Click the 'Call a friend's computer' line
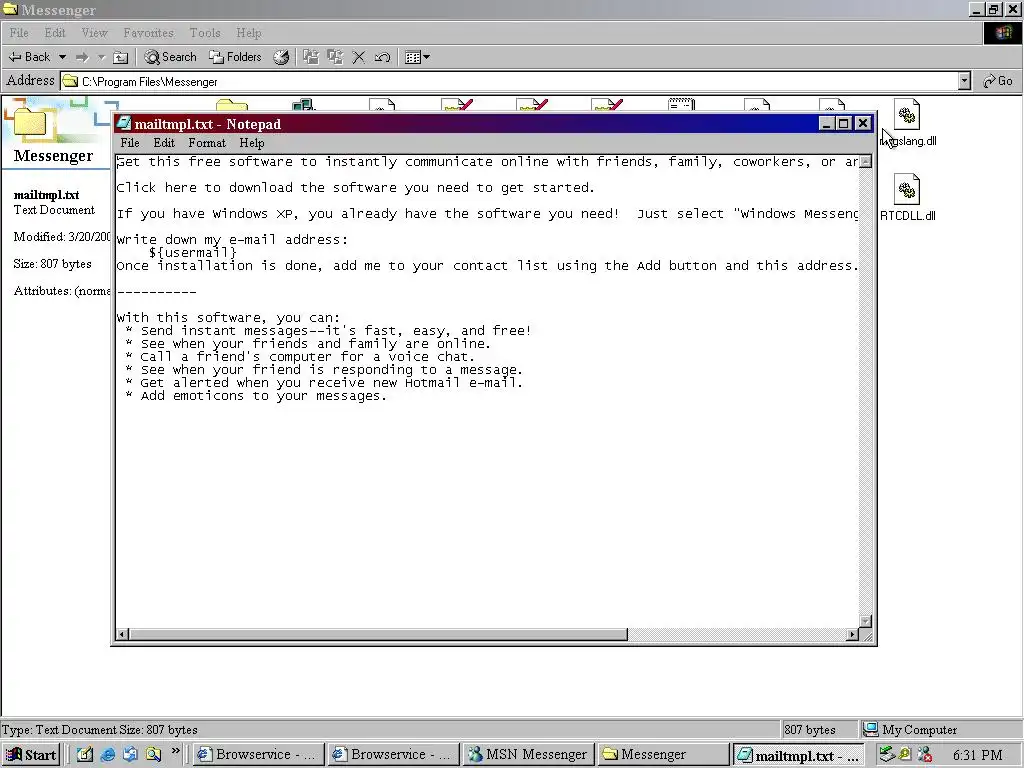This screenshot has height=768, width=1024. (298, 357)
